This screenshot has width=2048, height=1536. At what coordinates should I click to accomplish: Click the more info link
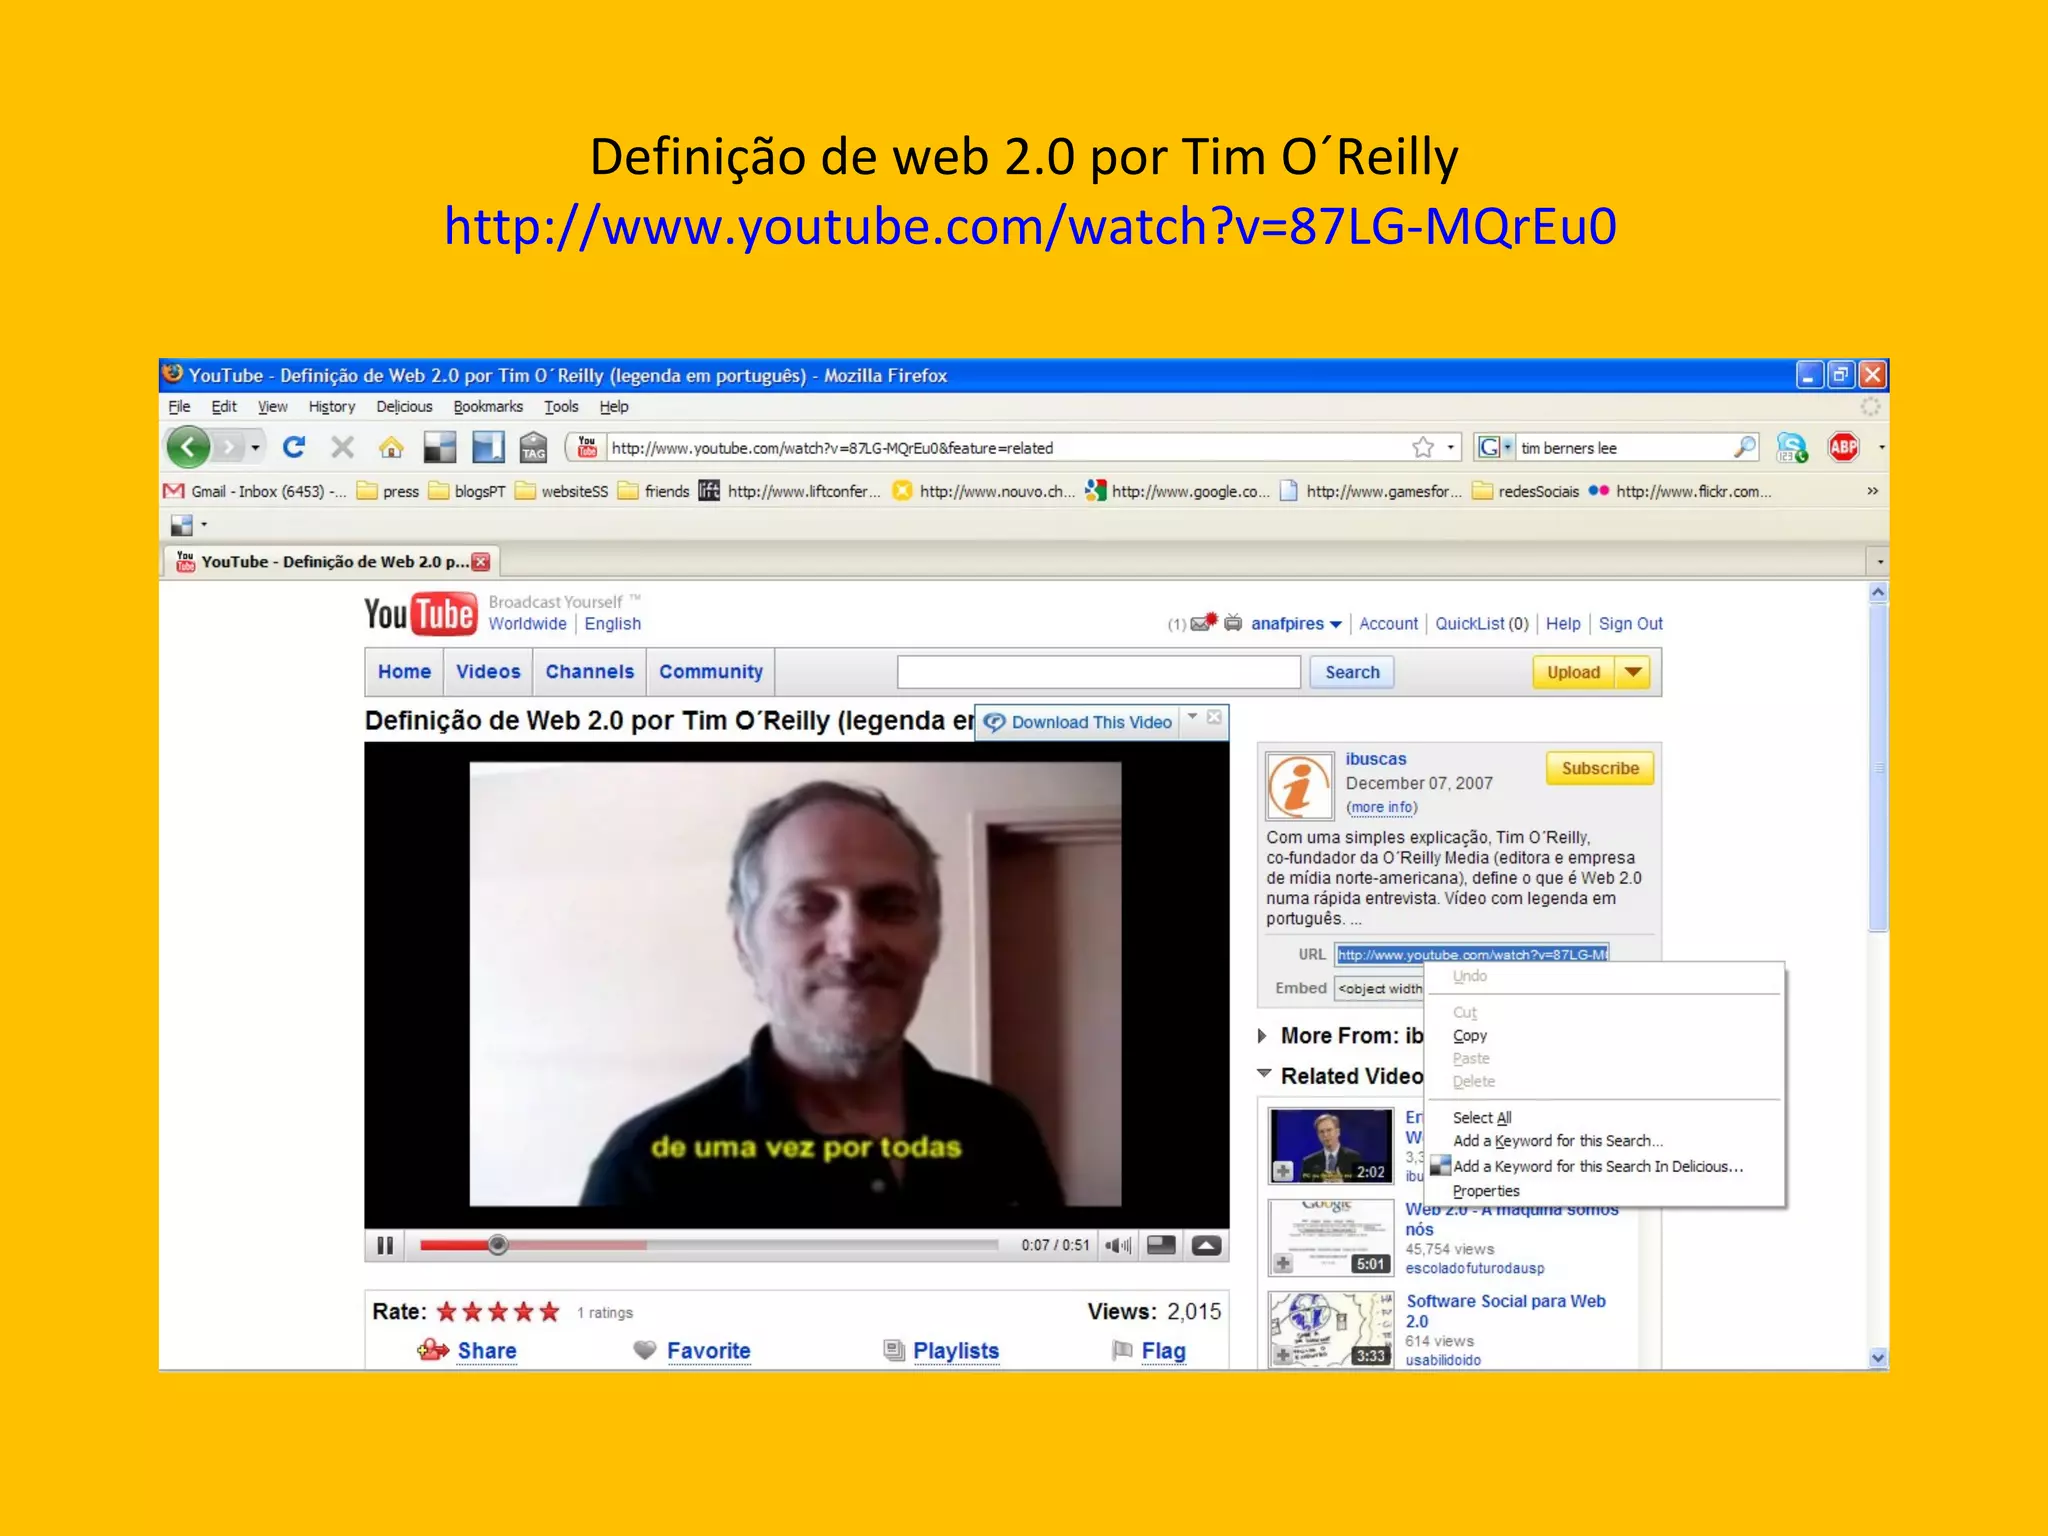coord(1382,807)
